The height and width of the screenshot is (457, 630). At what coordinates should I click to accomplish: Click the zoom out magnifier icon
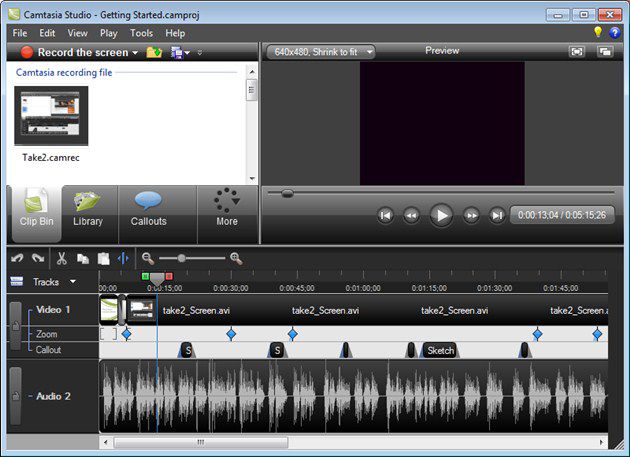[x=148, y=259]
